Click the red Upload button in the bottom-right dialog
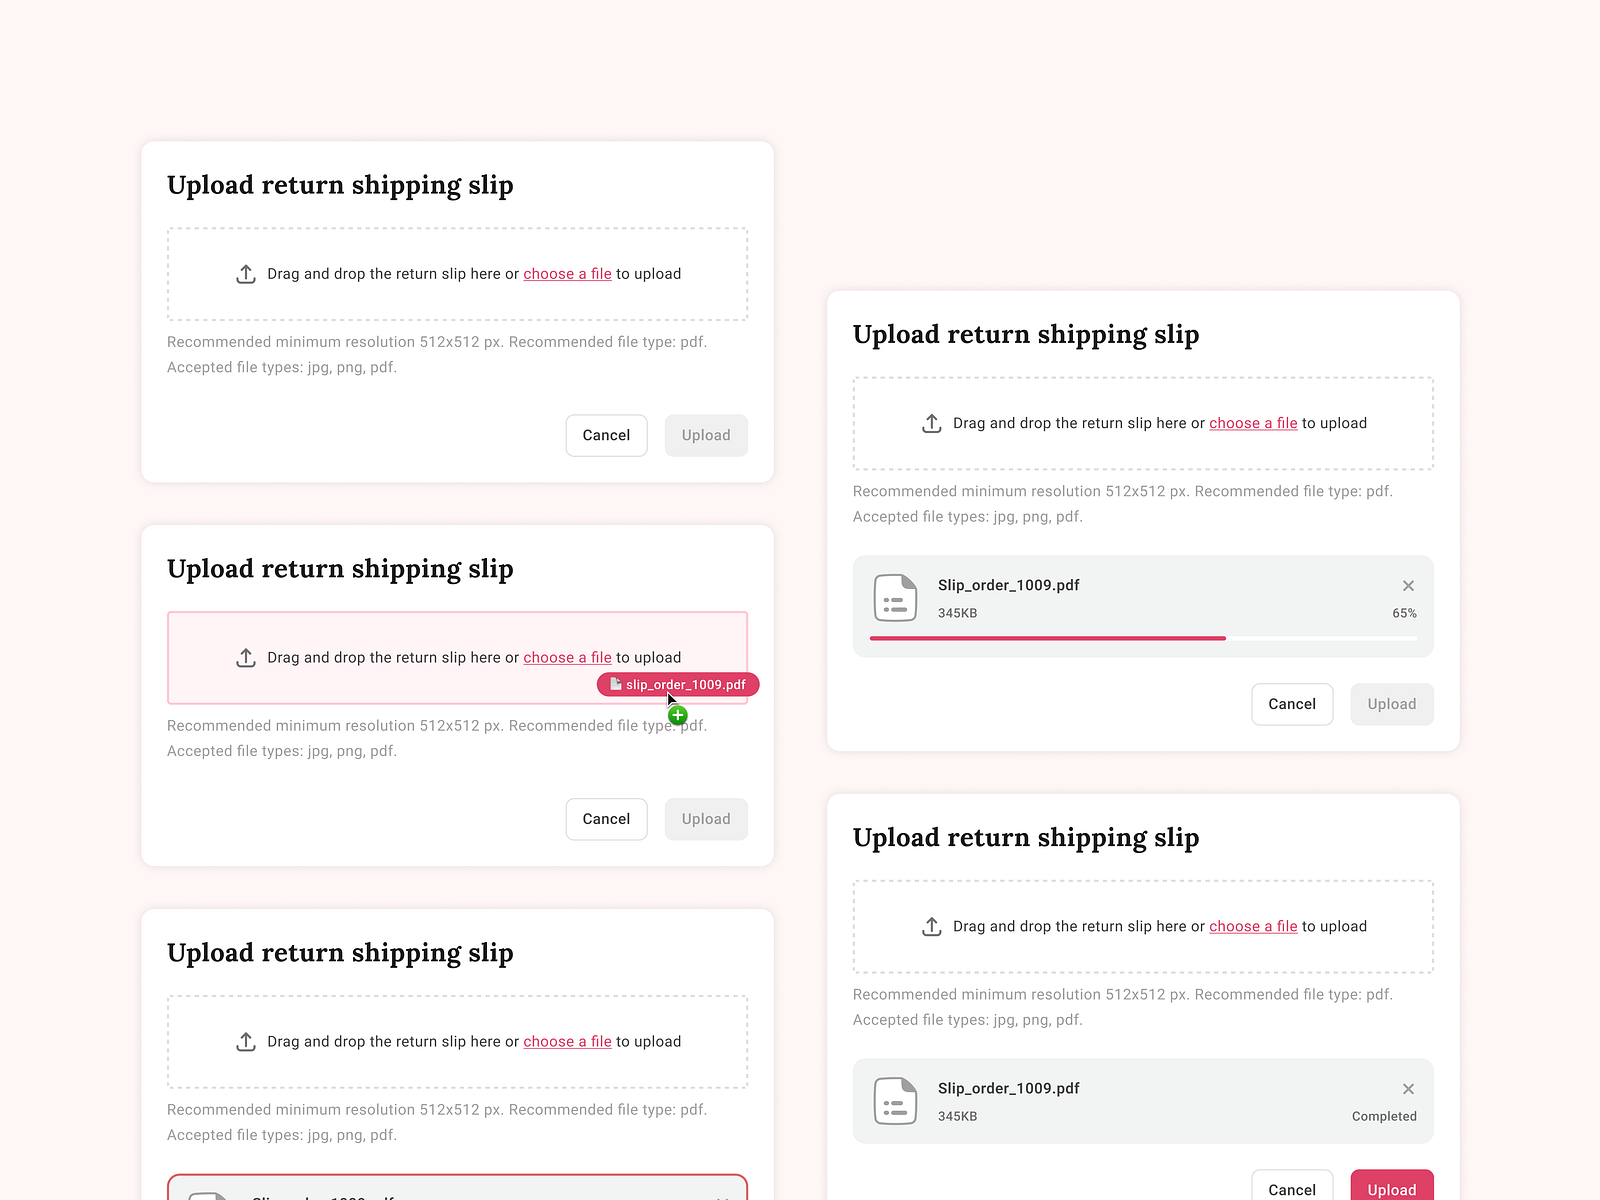Image resolution: width=1600 pixels, height=1200 pixels. click(x=1391, y=1189)
